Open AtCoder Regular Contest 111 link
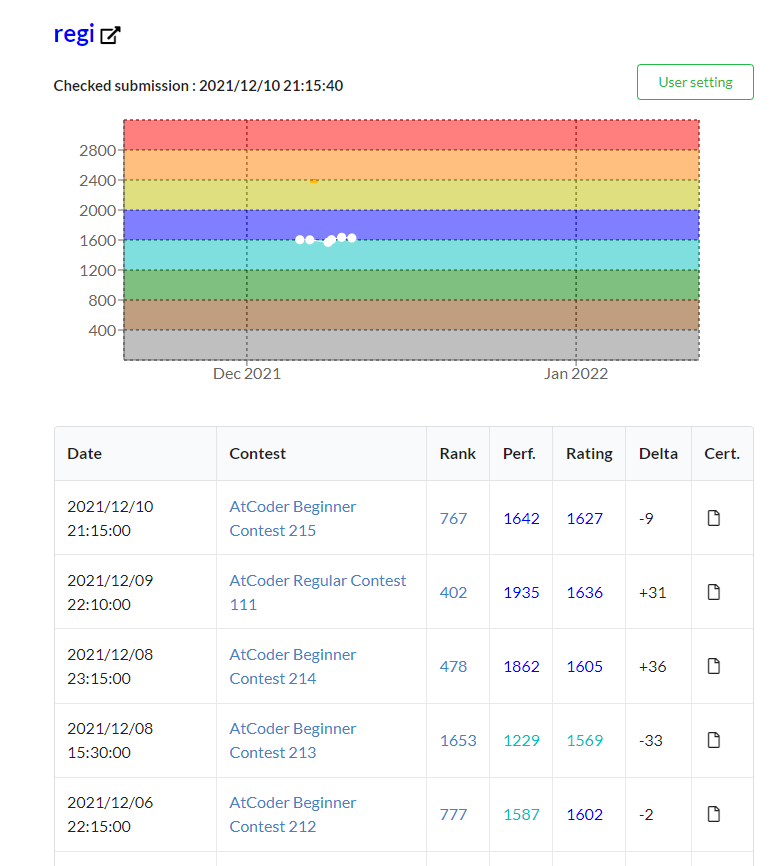784x866 pixels. pos(317,592)
